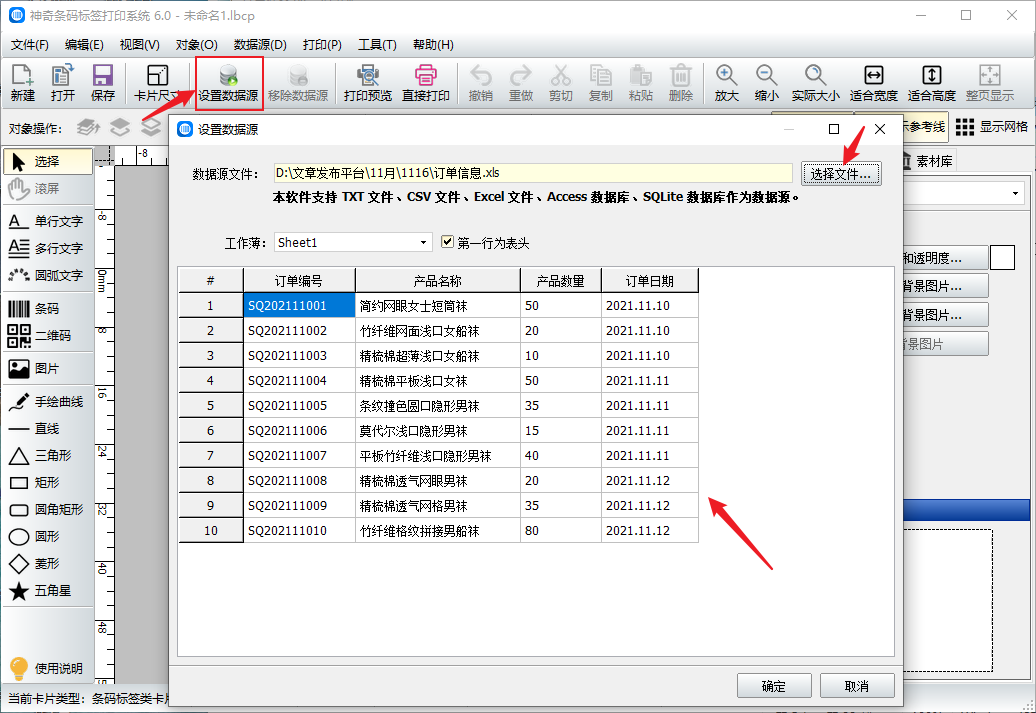The height and width of the screenshot is (713, 1036).
Task: Click the 数据源文件 path input field
Action: coord(532,173)
